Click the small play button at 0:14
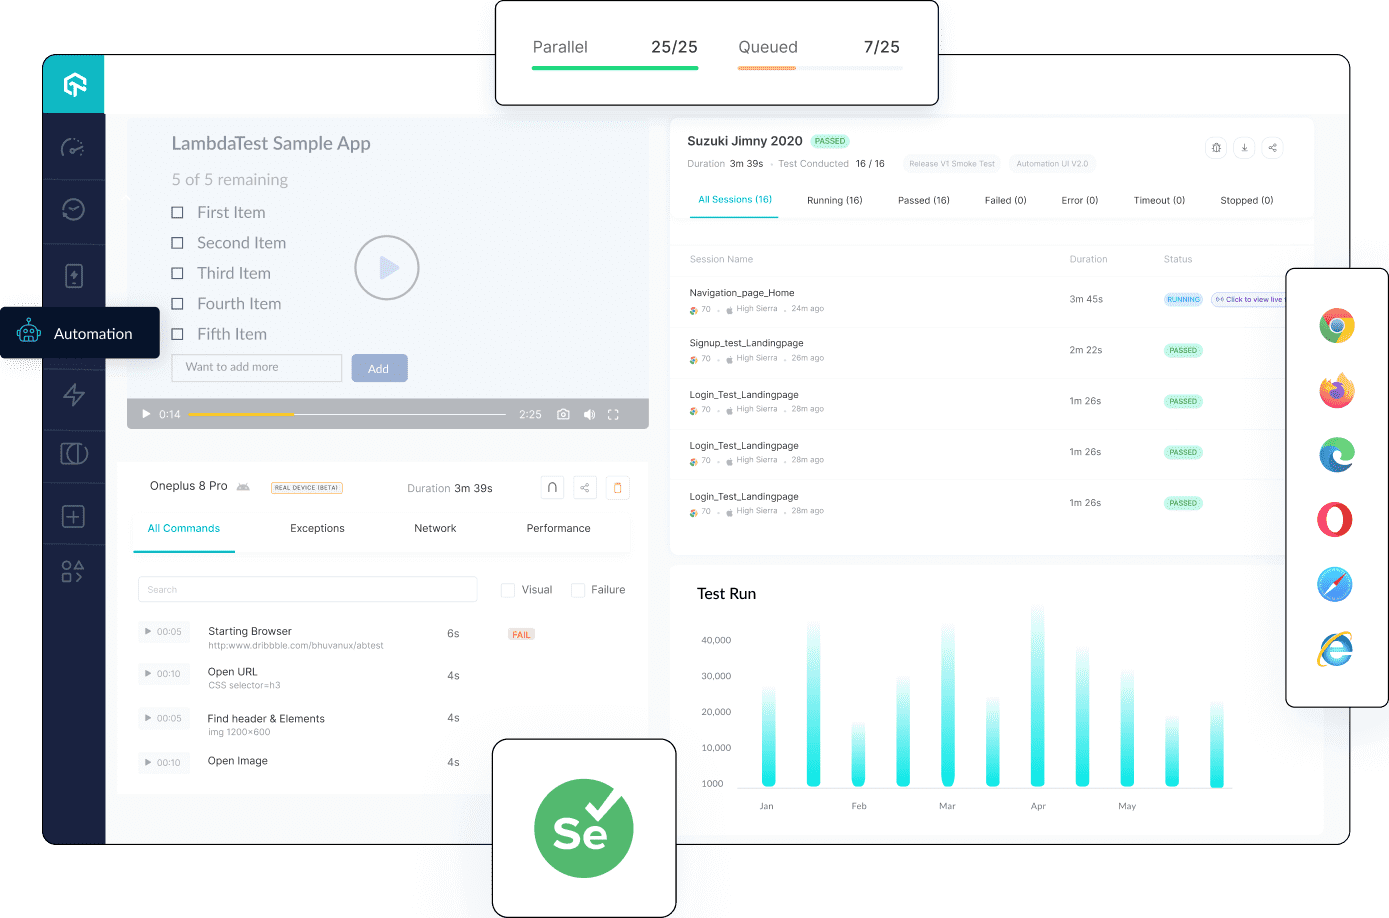Viewport: 1389px width, 918px height. tap(146, 414)
